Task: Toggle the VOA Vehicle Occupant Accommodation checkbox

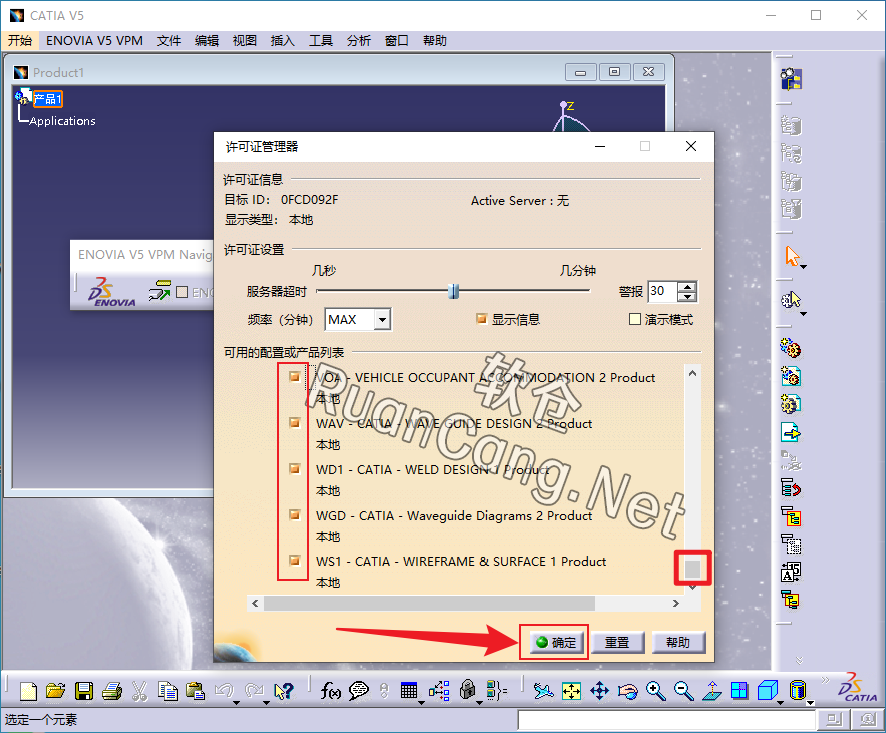Action: (294, 377)
